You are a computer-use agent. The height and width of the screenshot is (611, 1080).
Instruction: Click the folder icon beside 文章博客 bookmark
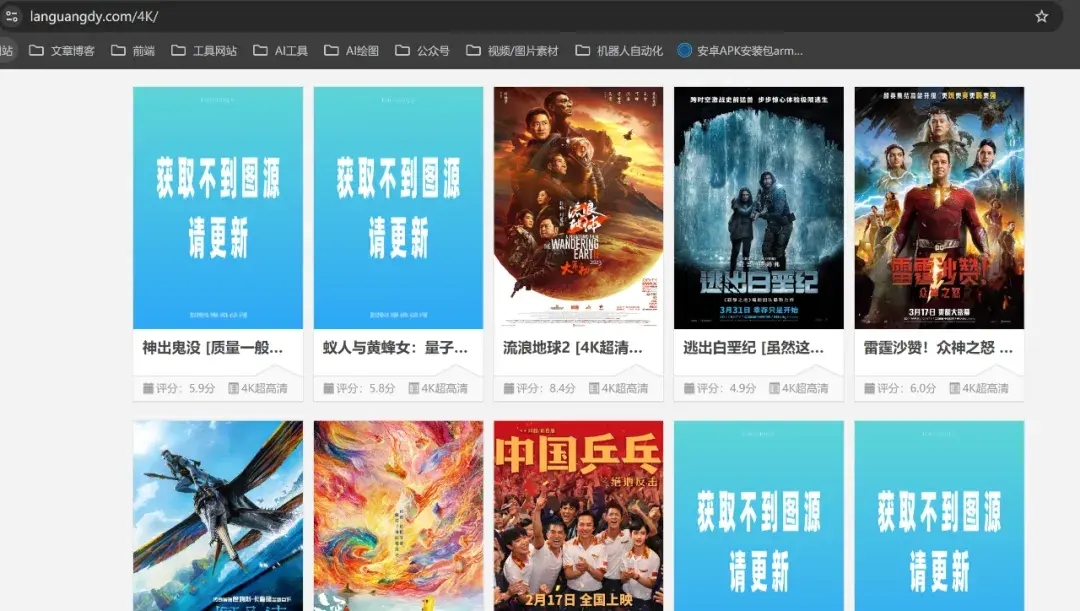[37, 50]
